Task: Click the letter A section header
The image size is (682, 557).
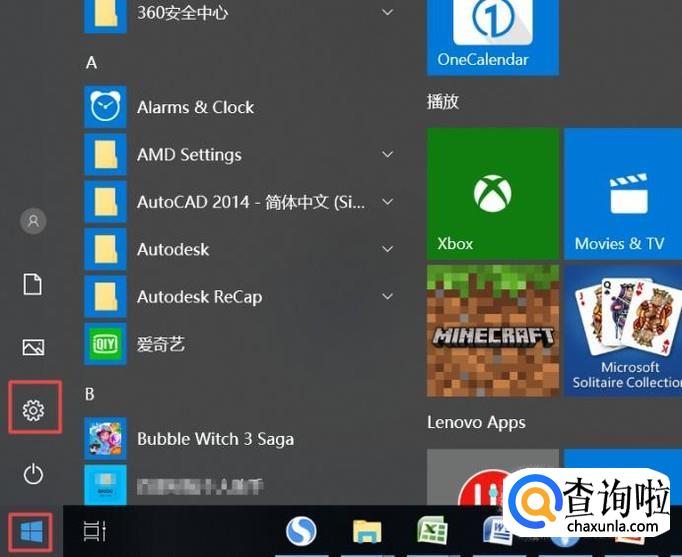Action: click(91, 63)
